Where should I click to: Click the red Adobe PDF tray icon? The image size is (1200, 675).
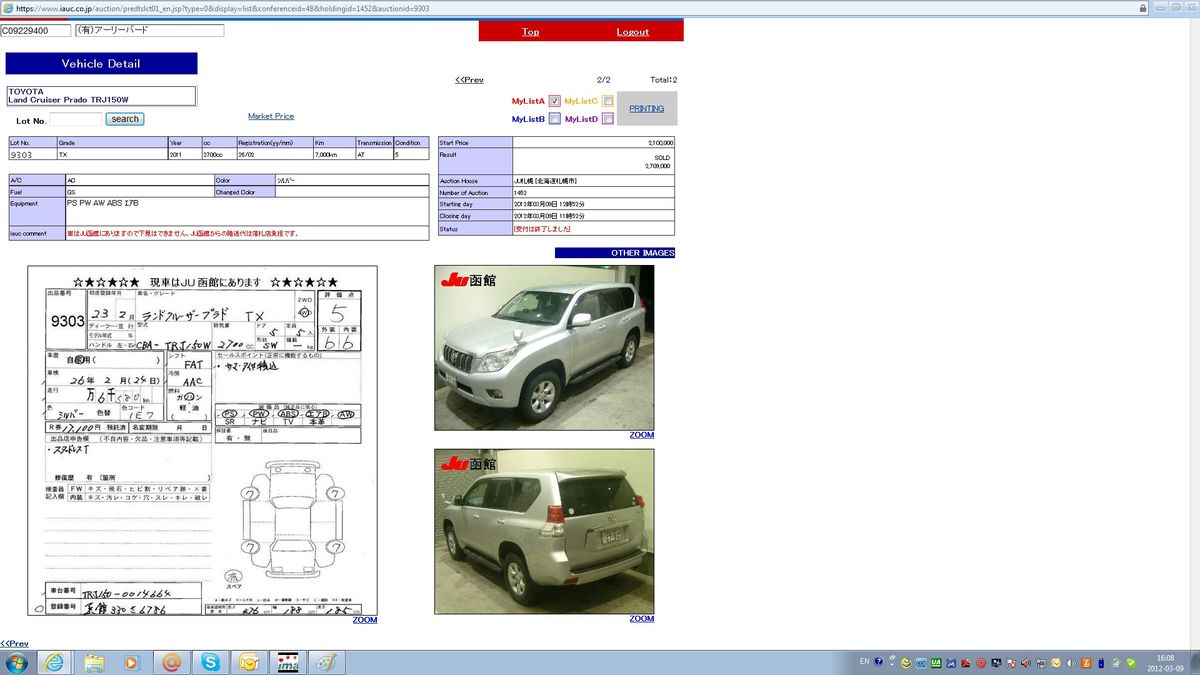[x=966, y=663]
